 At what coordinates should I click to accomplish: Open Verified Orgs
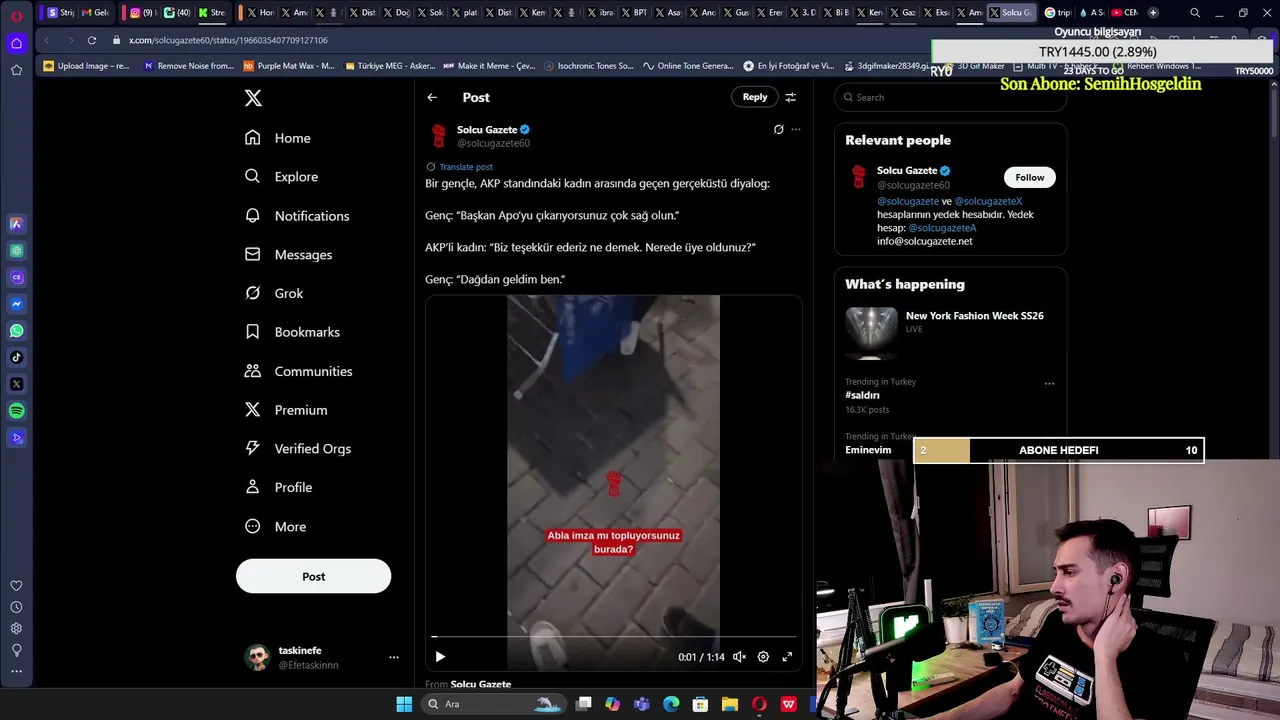pos(297,449)
